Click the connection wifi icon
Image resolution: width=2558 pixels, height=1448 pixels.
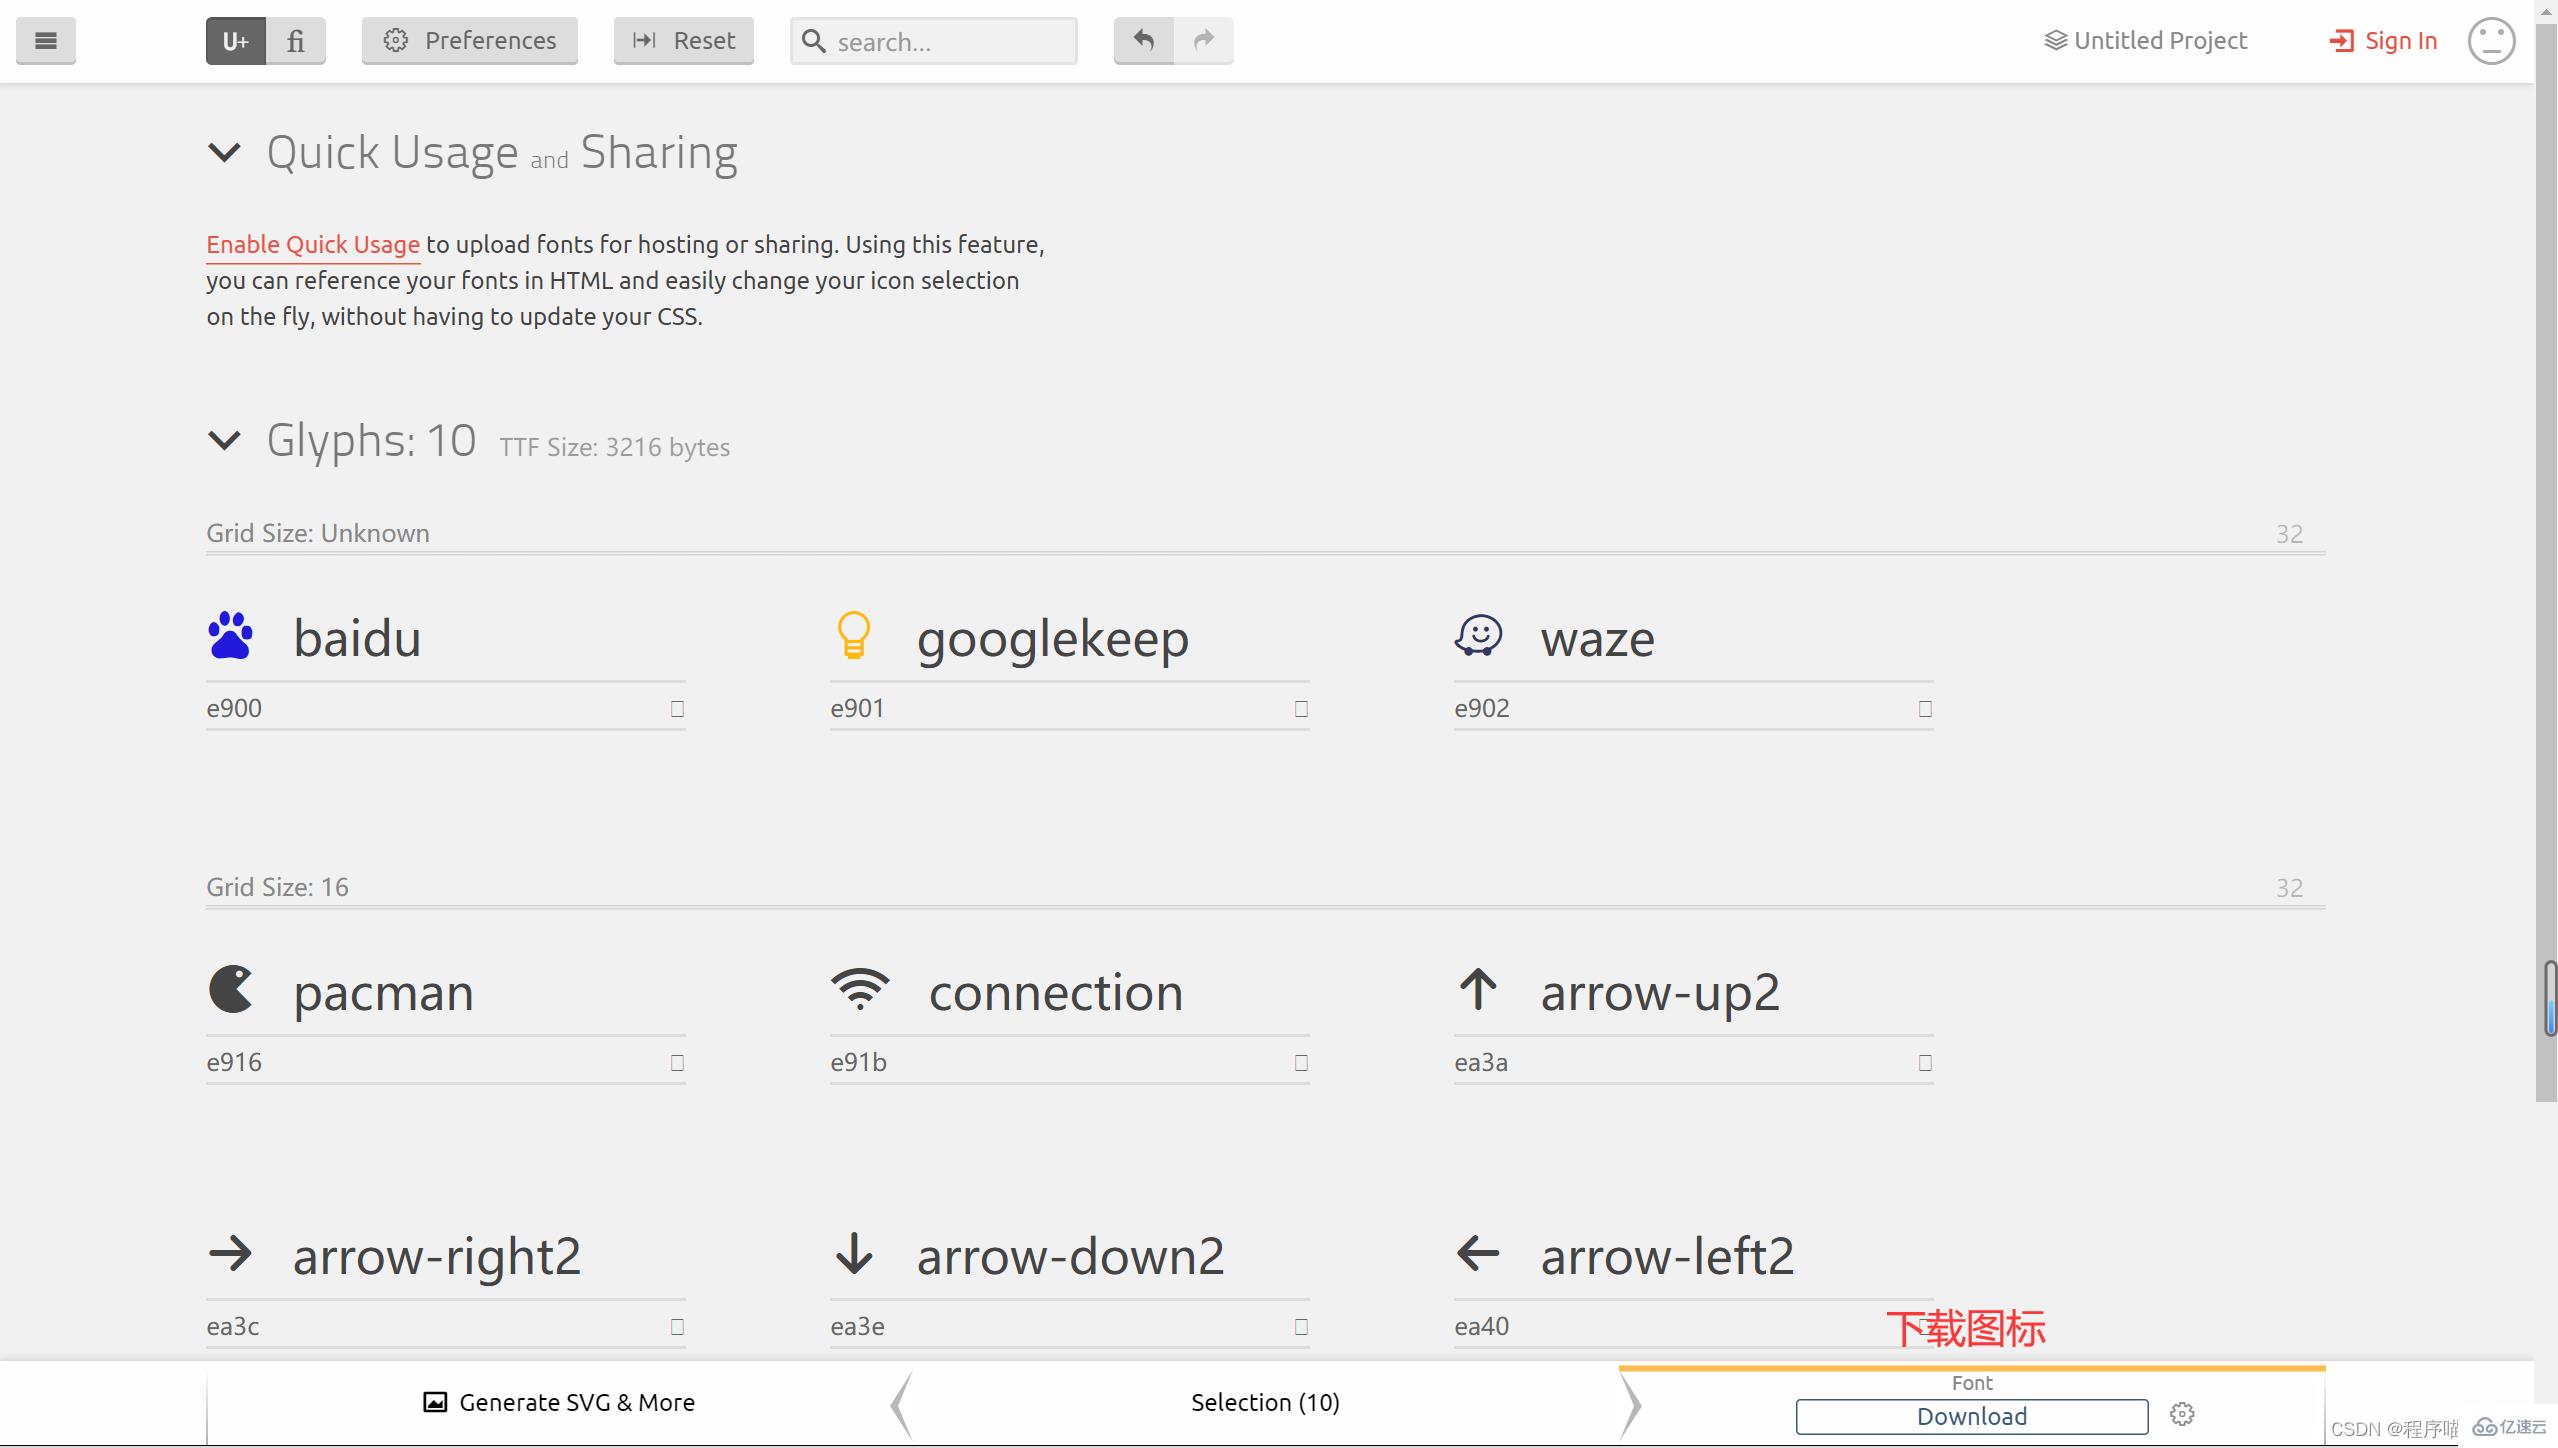pos(860,990)
